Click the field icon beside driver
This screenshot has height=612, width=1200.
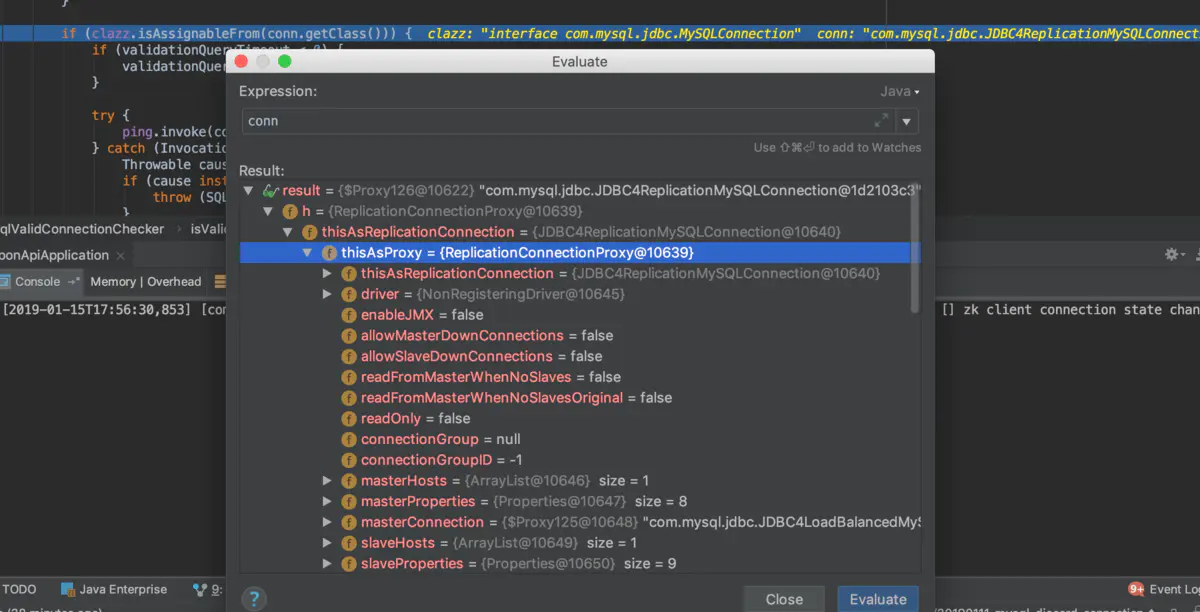point(349,295)
